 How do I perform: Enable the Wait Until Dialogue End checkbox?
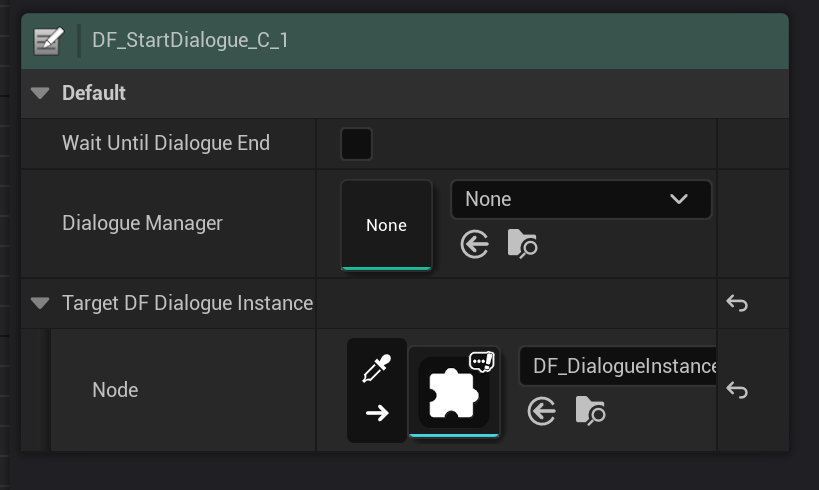tap(356, 143)
